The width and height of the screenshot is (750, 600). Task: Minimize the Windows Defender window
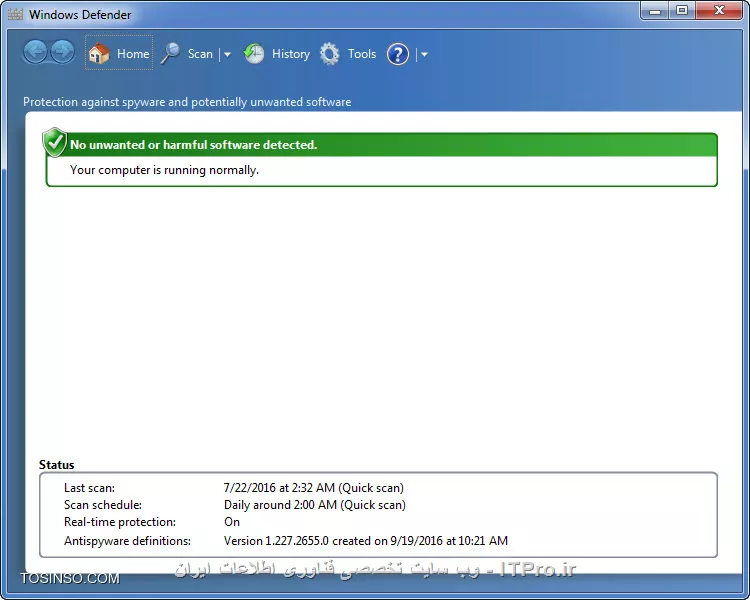point(655,11)
